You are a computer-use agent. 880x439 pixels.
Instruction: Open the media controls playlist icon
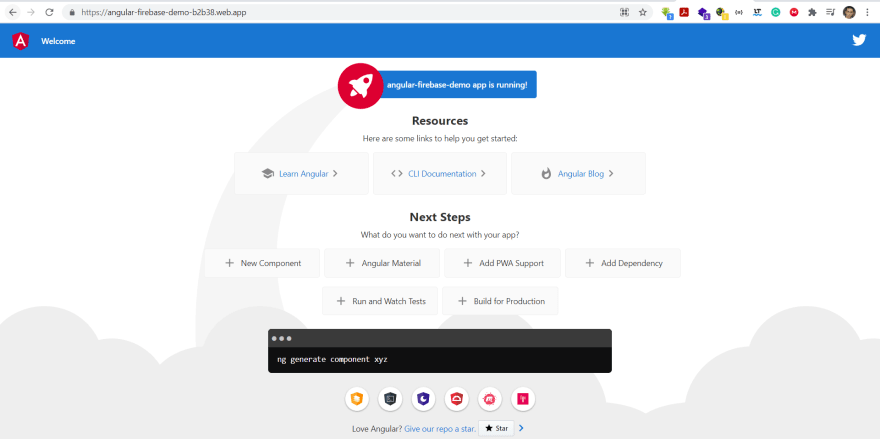click(830, 12)
